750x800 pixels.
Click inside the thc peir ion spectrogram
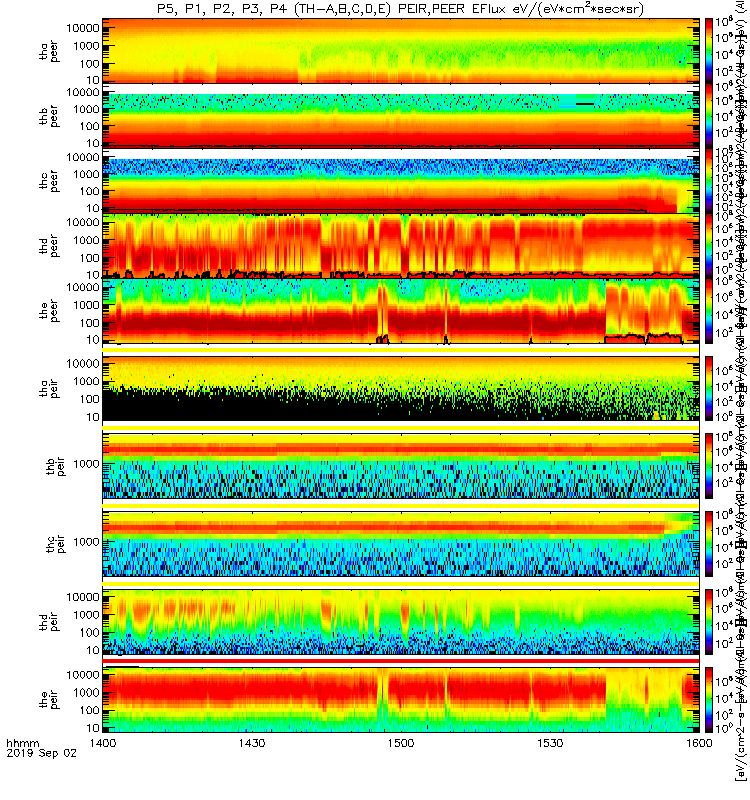pyautogui.click(x=401, y=543)
